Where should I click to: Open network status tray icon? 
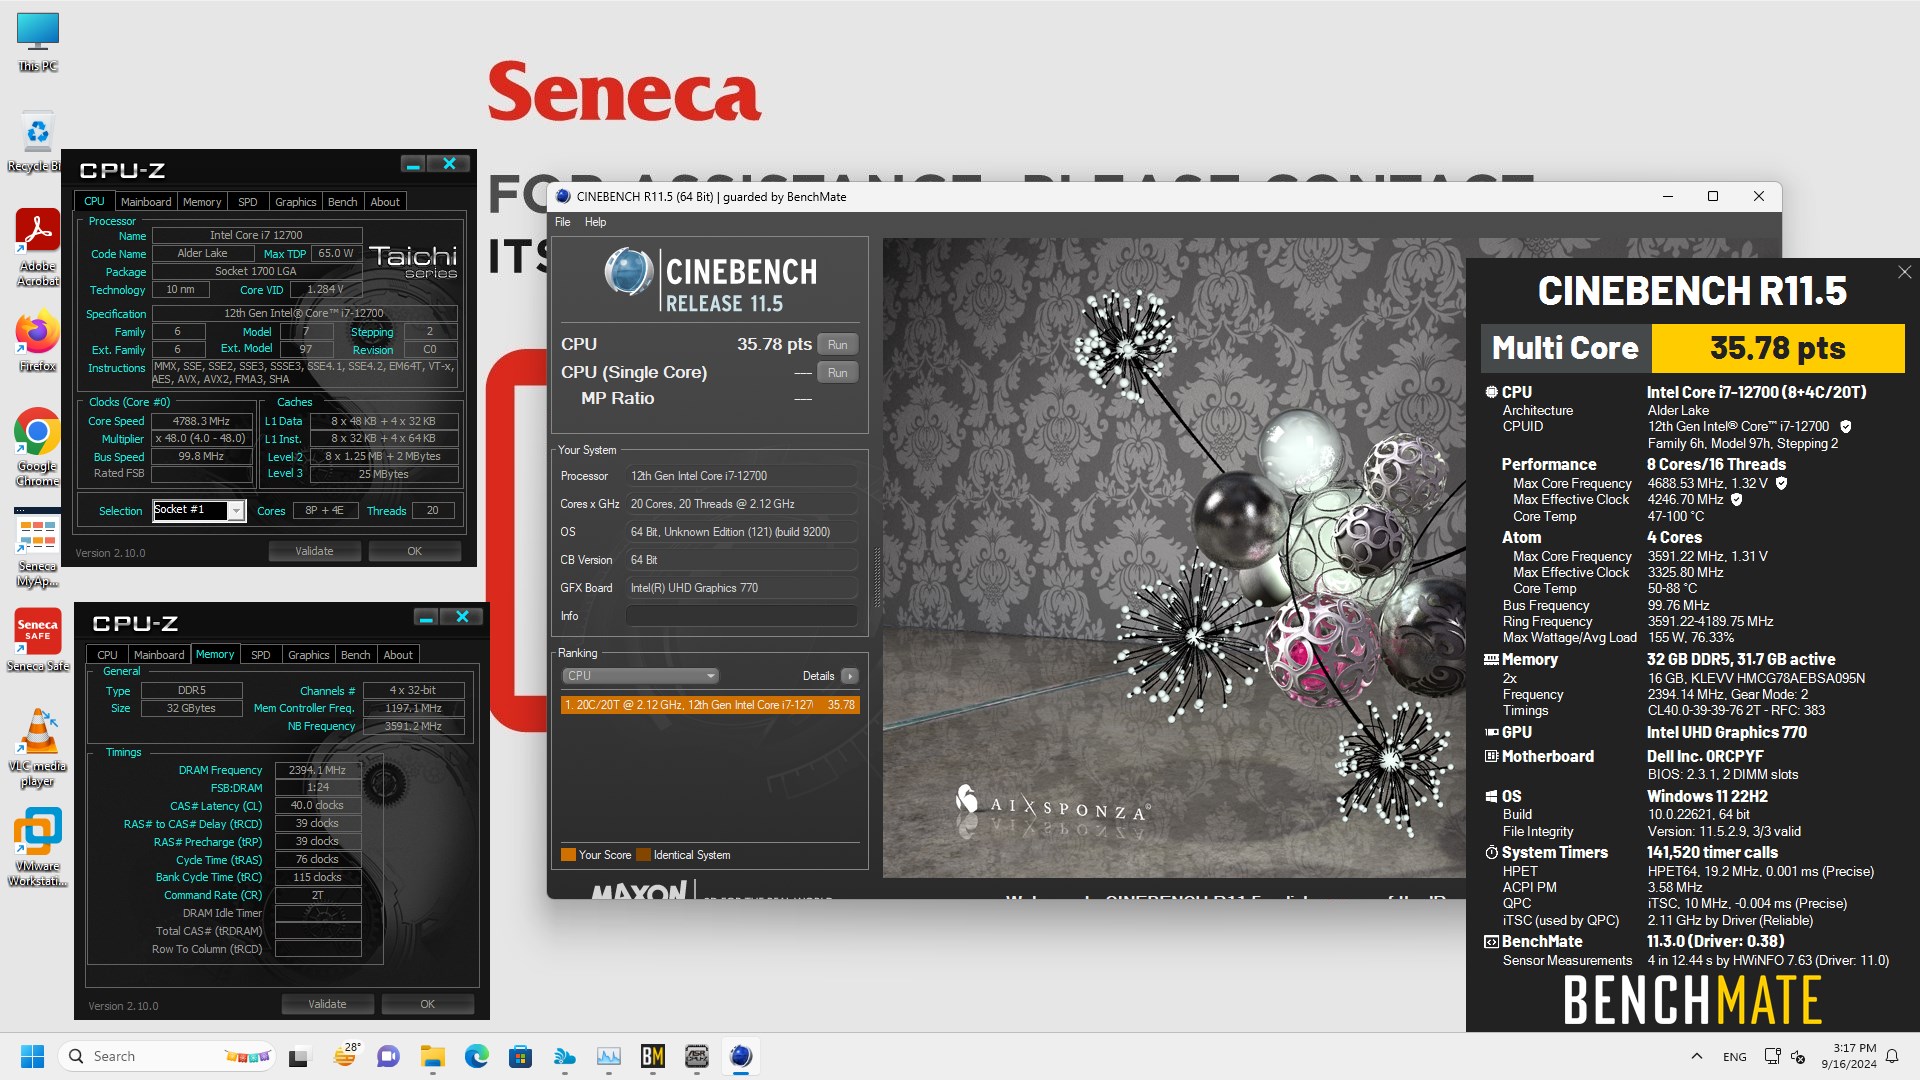[x=1772, y=1056]
